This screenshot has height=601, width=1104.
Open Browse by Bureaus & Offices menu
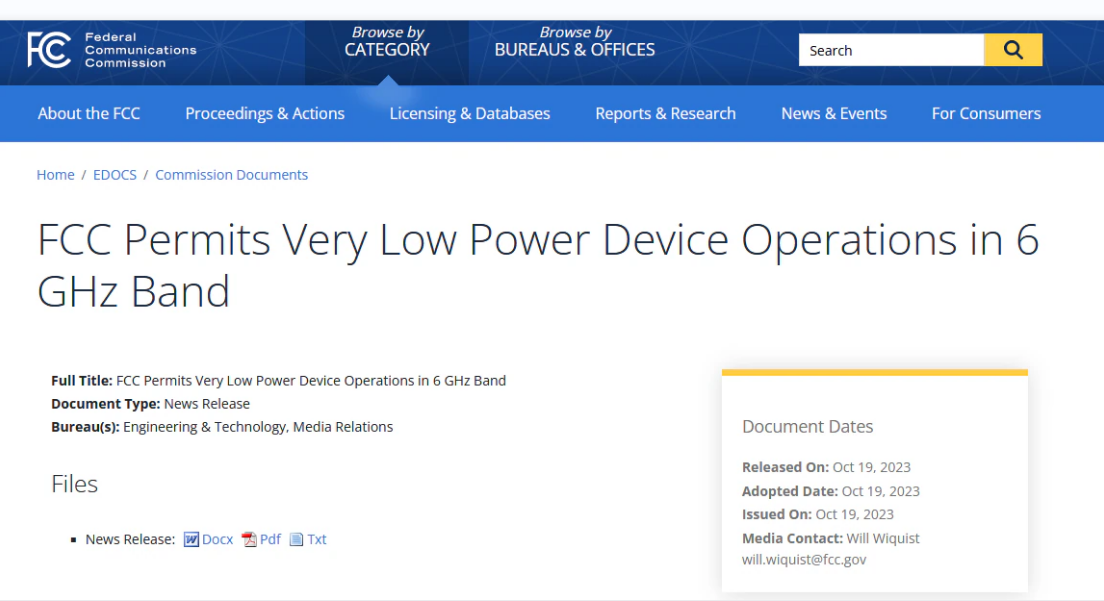click(575, 42)
